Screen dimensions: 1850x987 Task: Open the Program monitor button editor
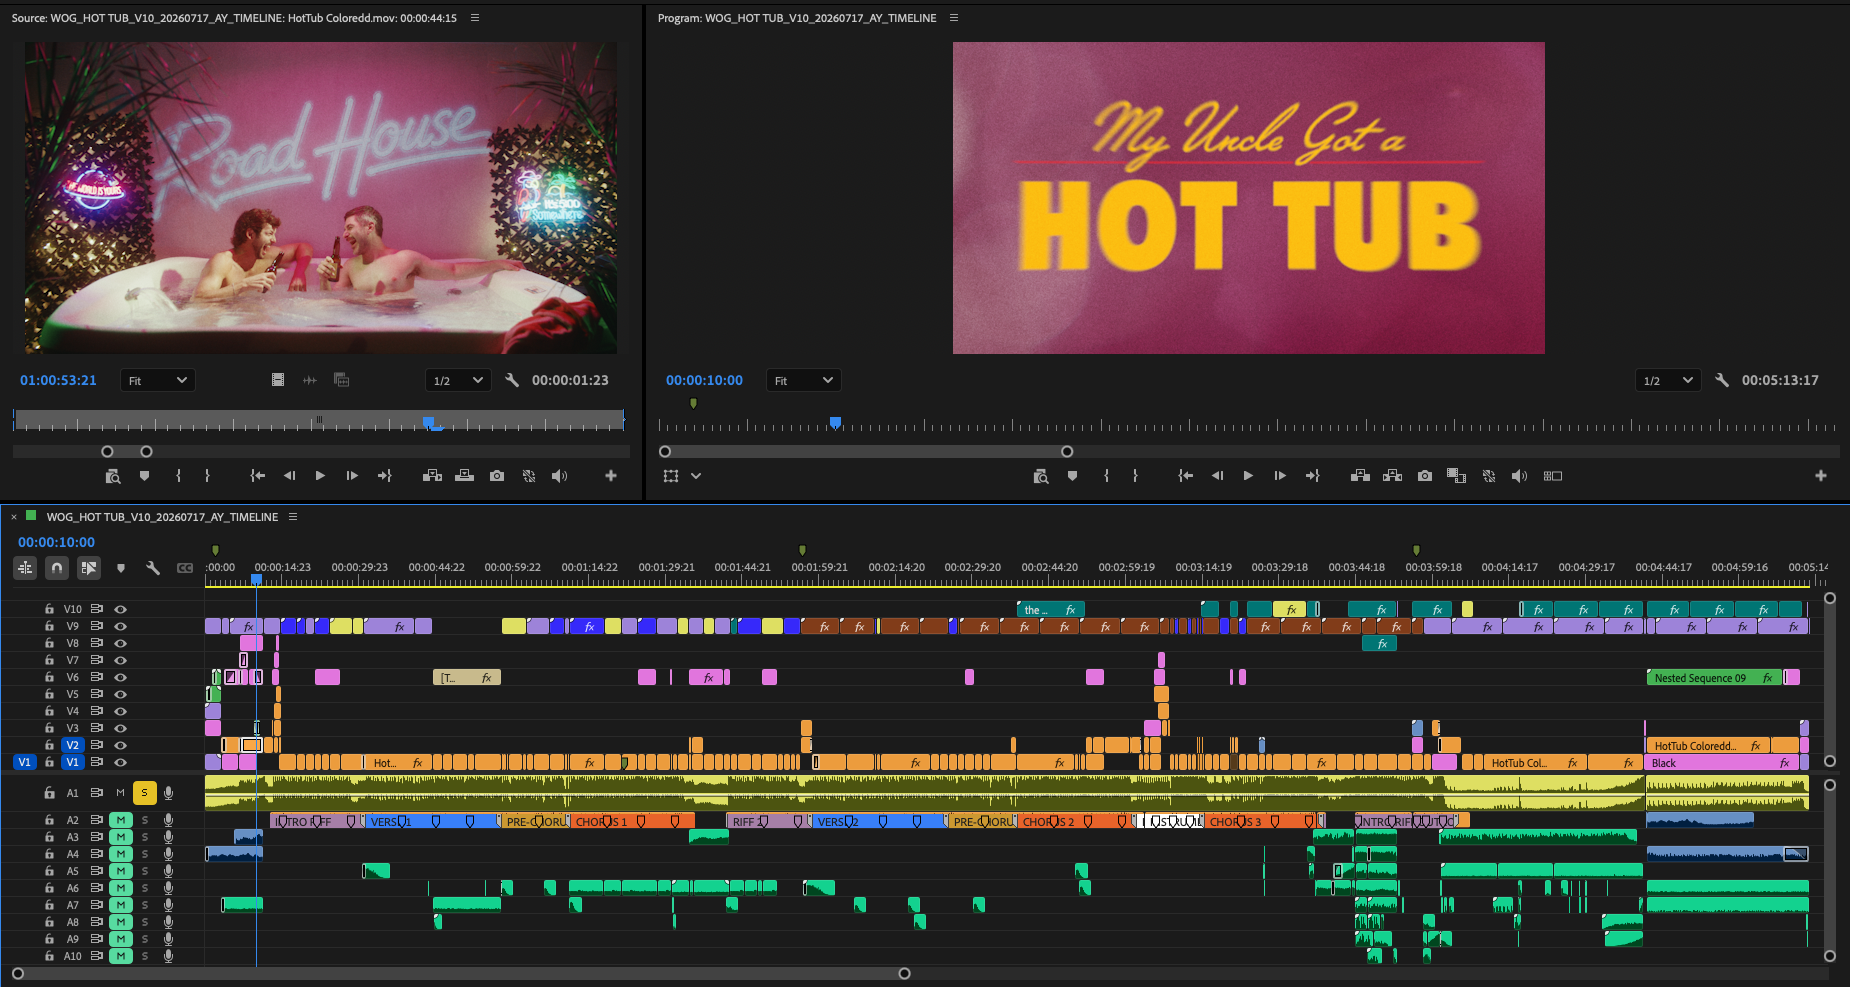click(1821, 476)
